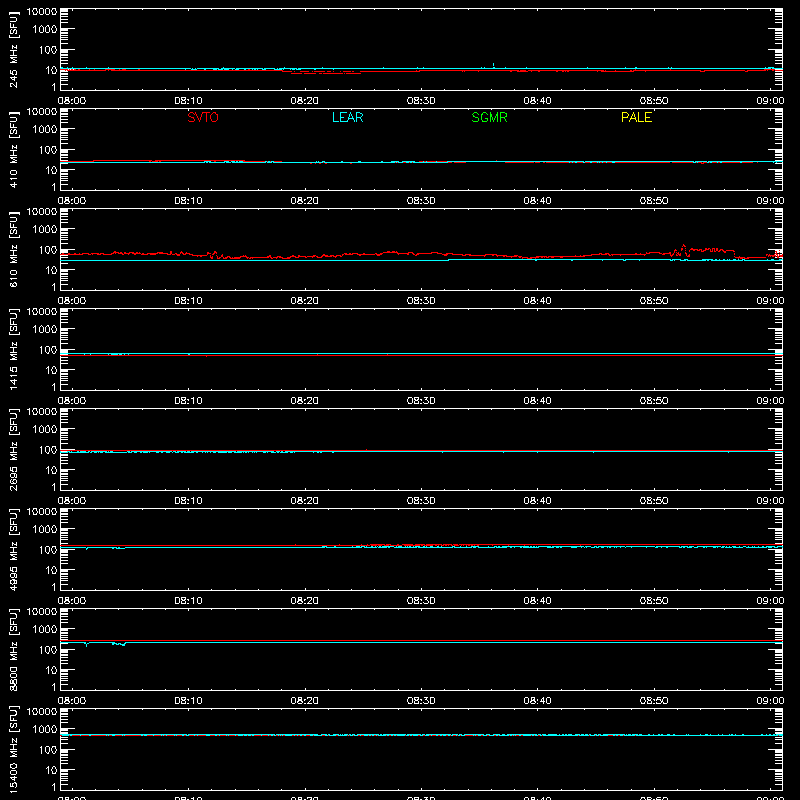The height and width of the screenshot is (800, 800).
Task: Click the red SVTO legend label
Action: (203, 118)
